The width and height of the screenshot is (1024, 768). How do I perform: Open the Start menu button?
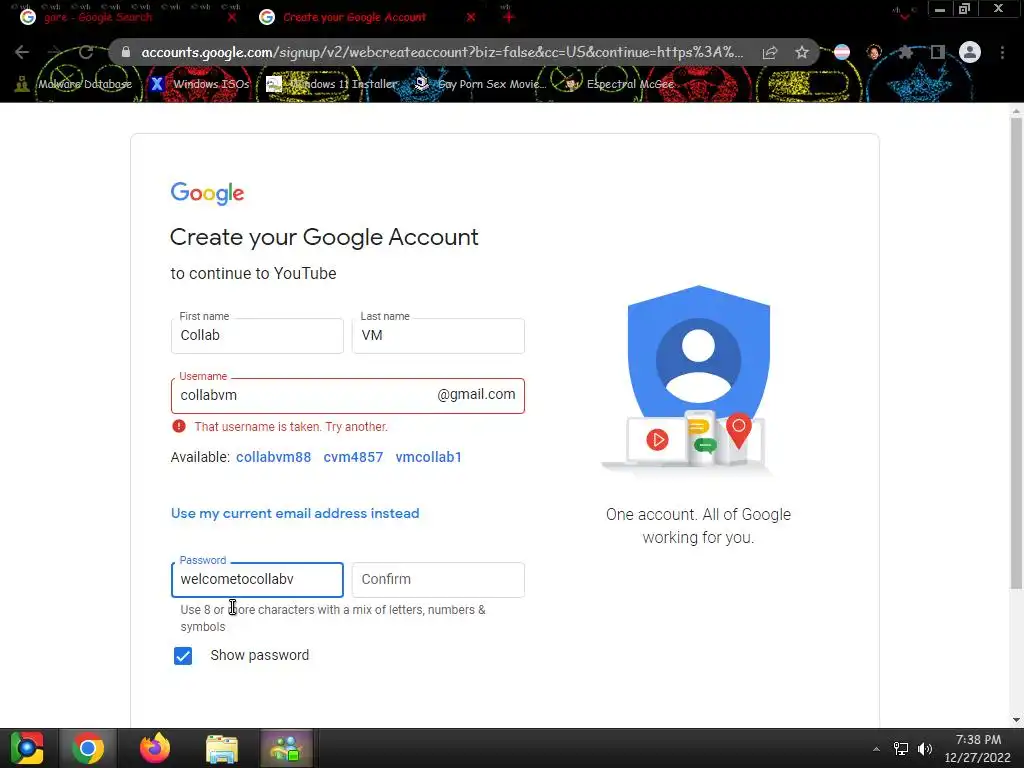tap(27, 748)
